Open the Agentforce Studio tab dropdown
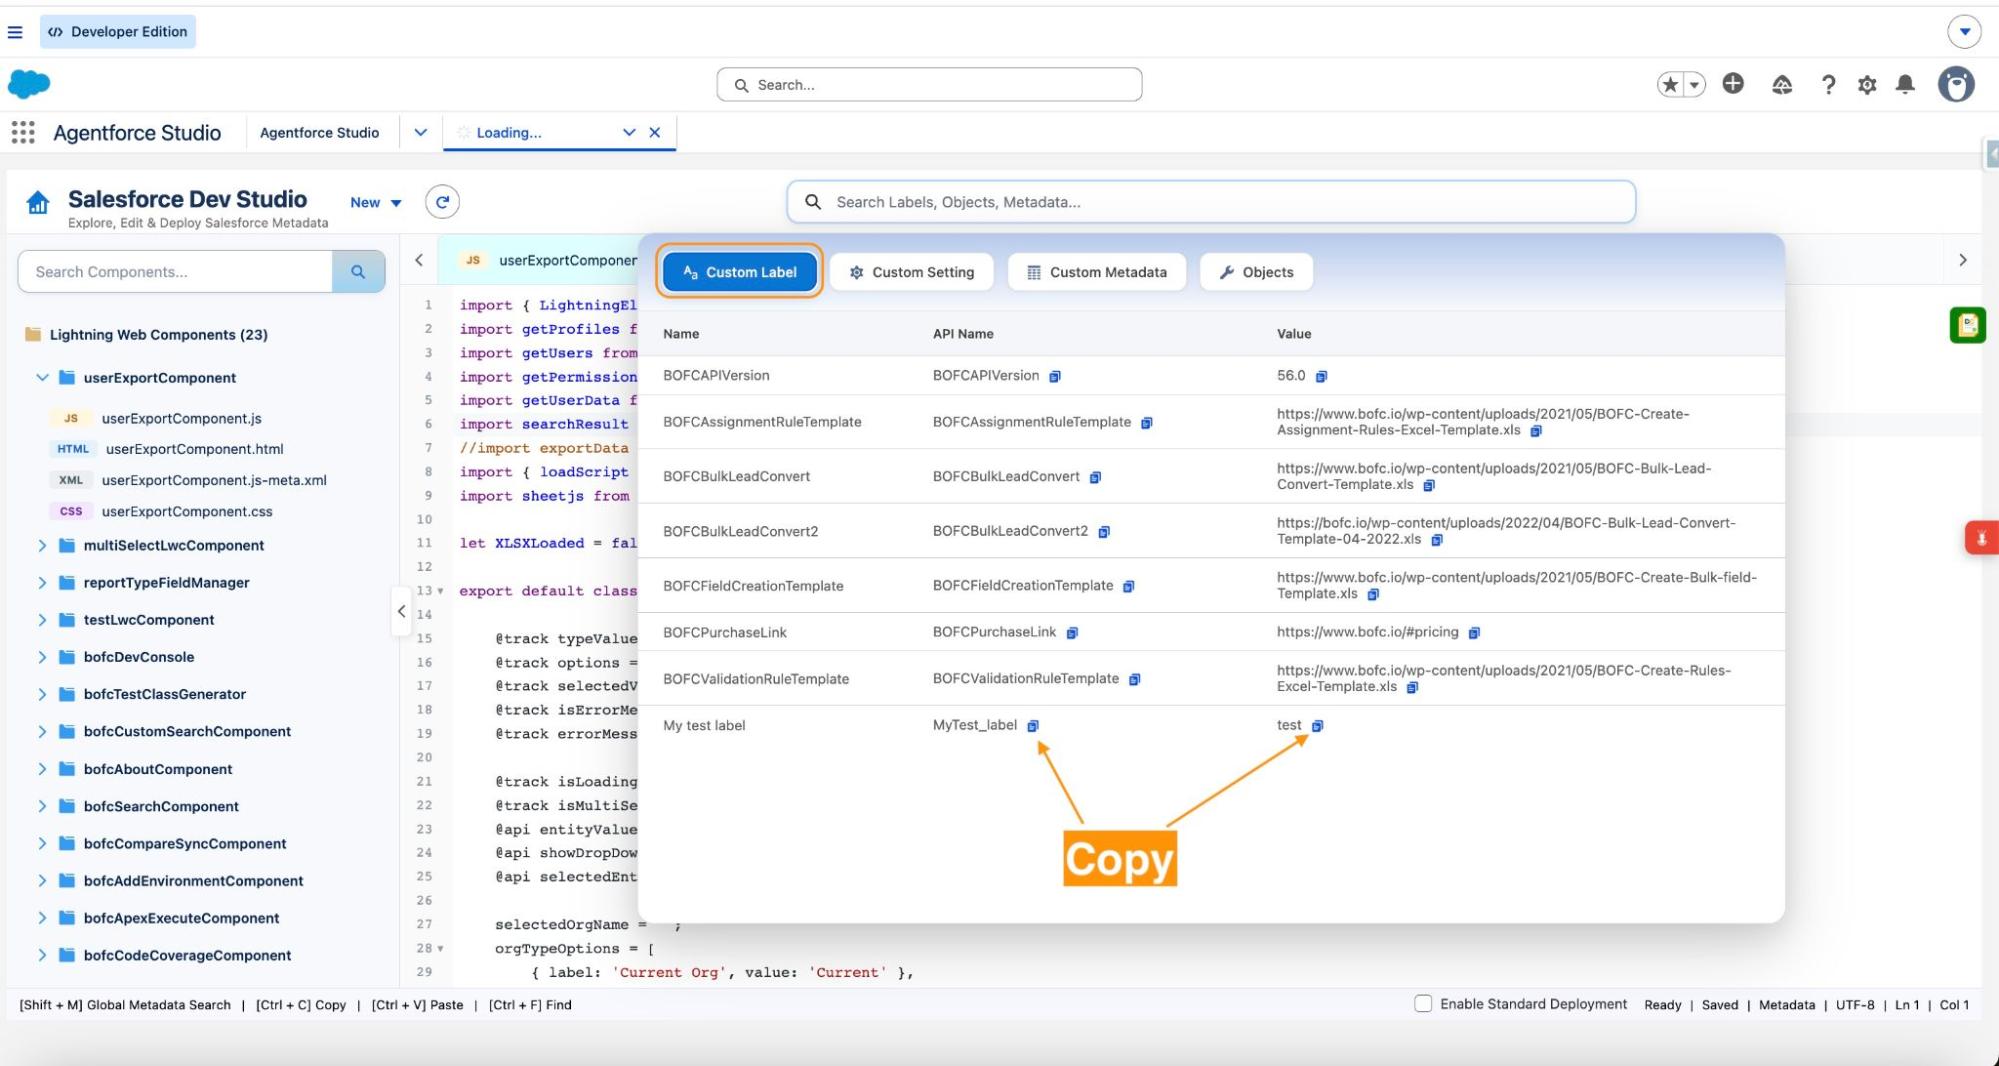Viewport: 1999px width, 1066px height. tap(420, 132)
